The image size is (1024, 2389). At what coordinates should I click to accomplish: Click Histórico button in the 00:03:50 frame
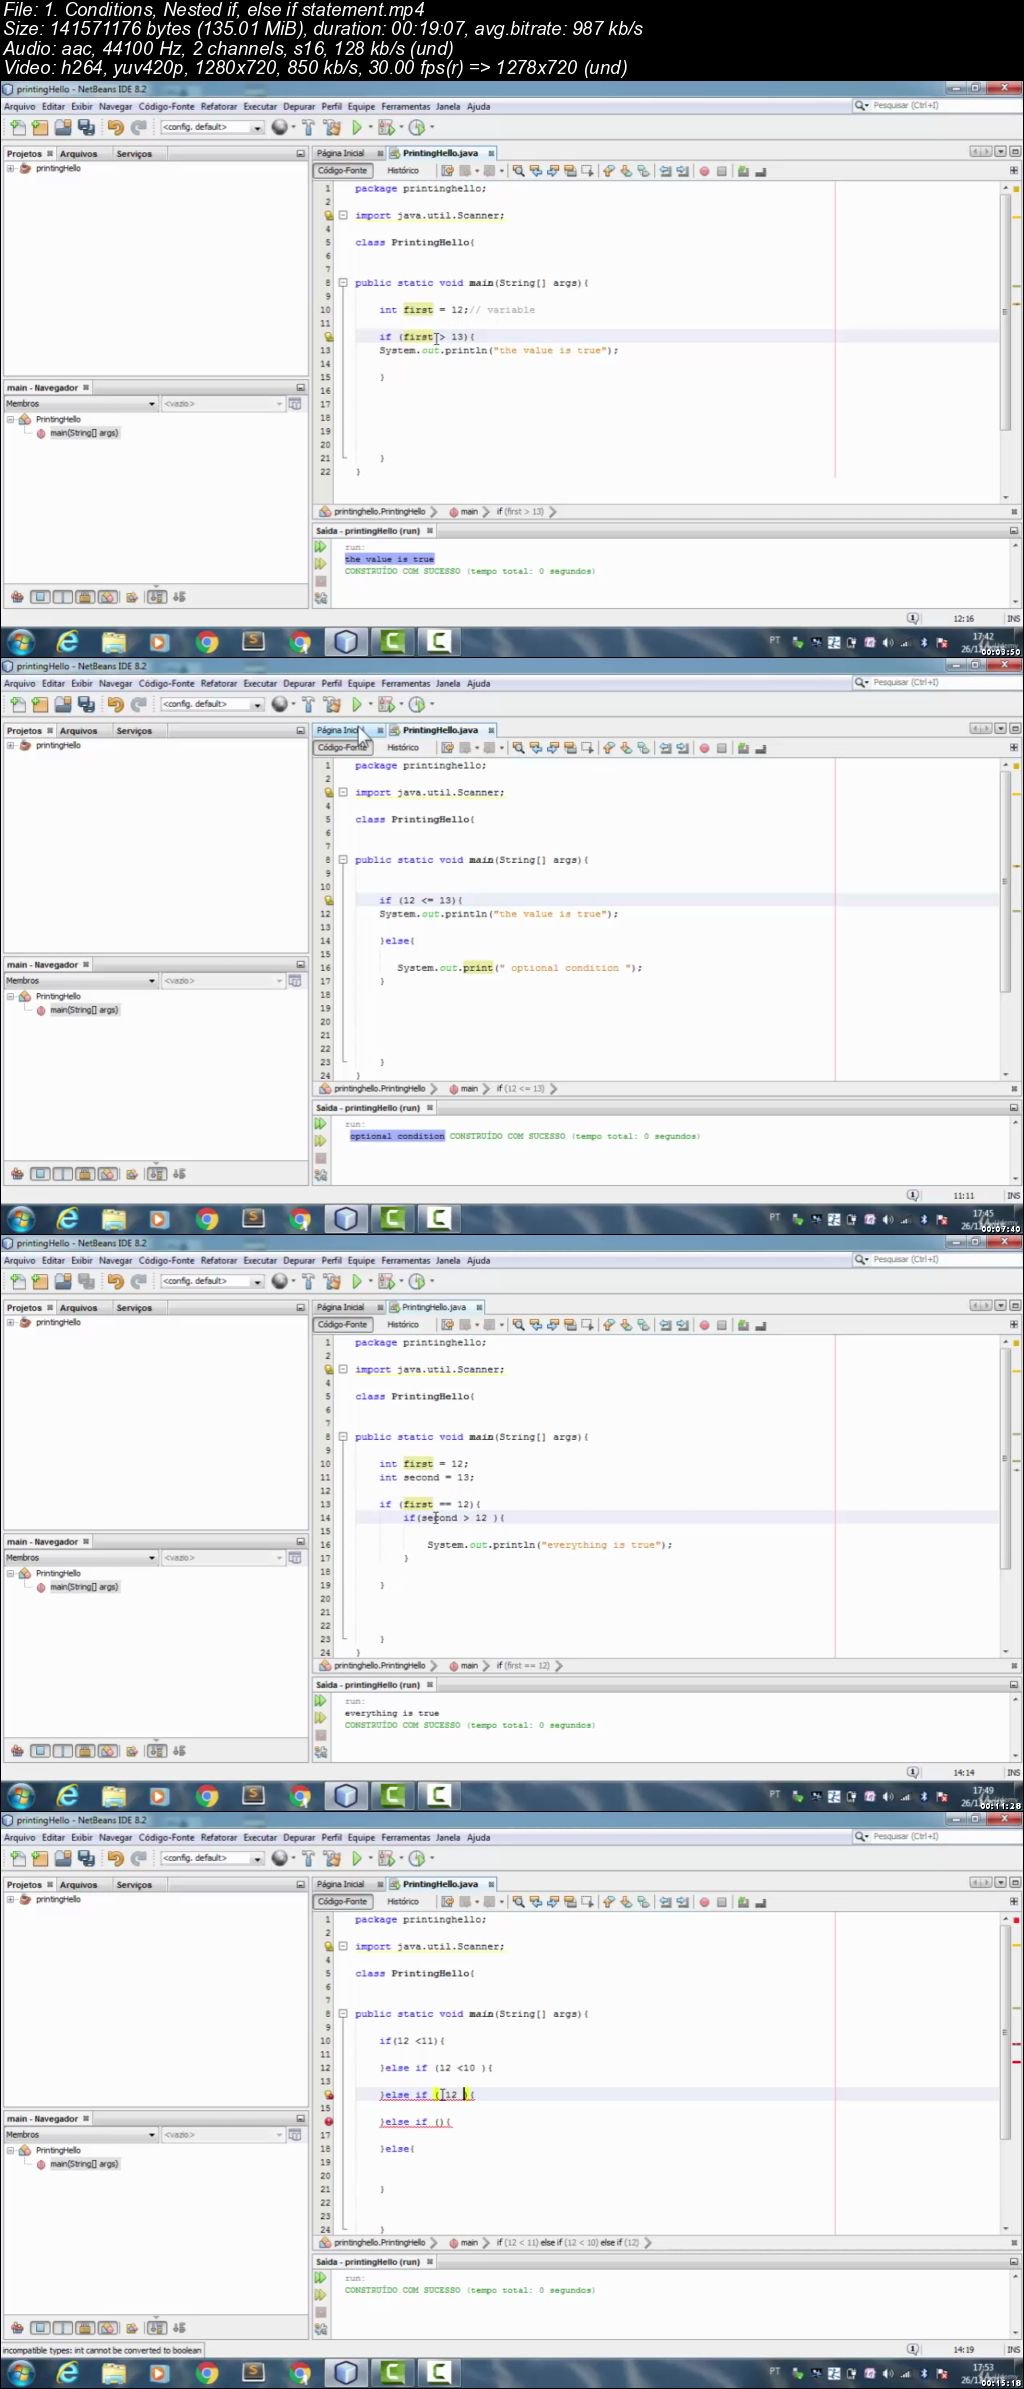coord(403,171)
